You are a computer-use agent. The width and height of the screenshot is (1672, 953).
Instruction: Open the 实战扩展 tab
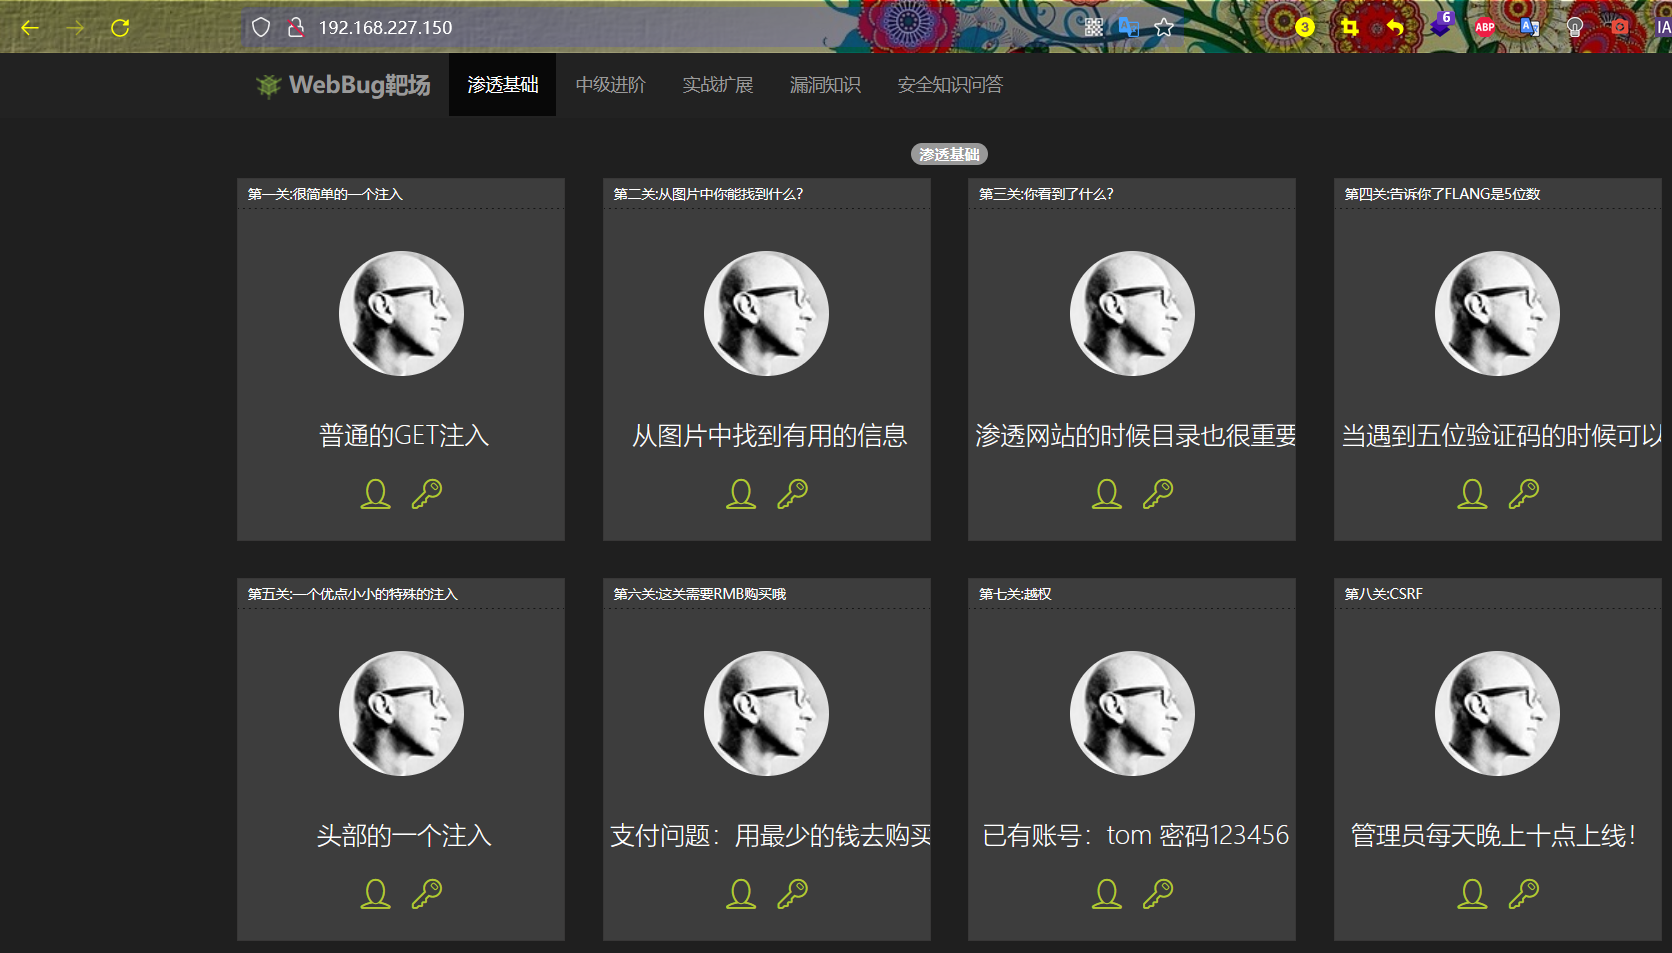(x=717, y=85)
